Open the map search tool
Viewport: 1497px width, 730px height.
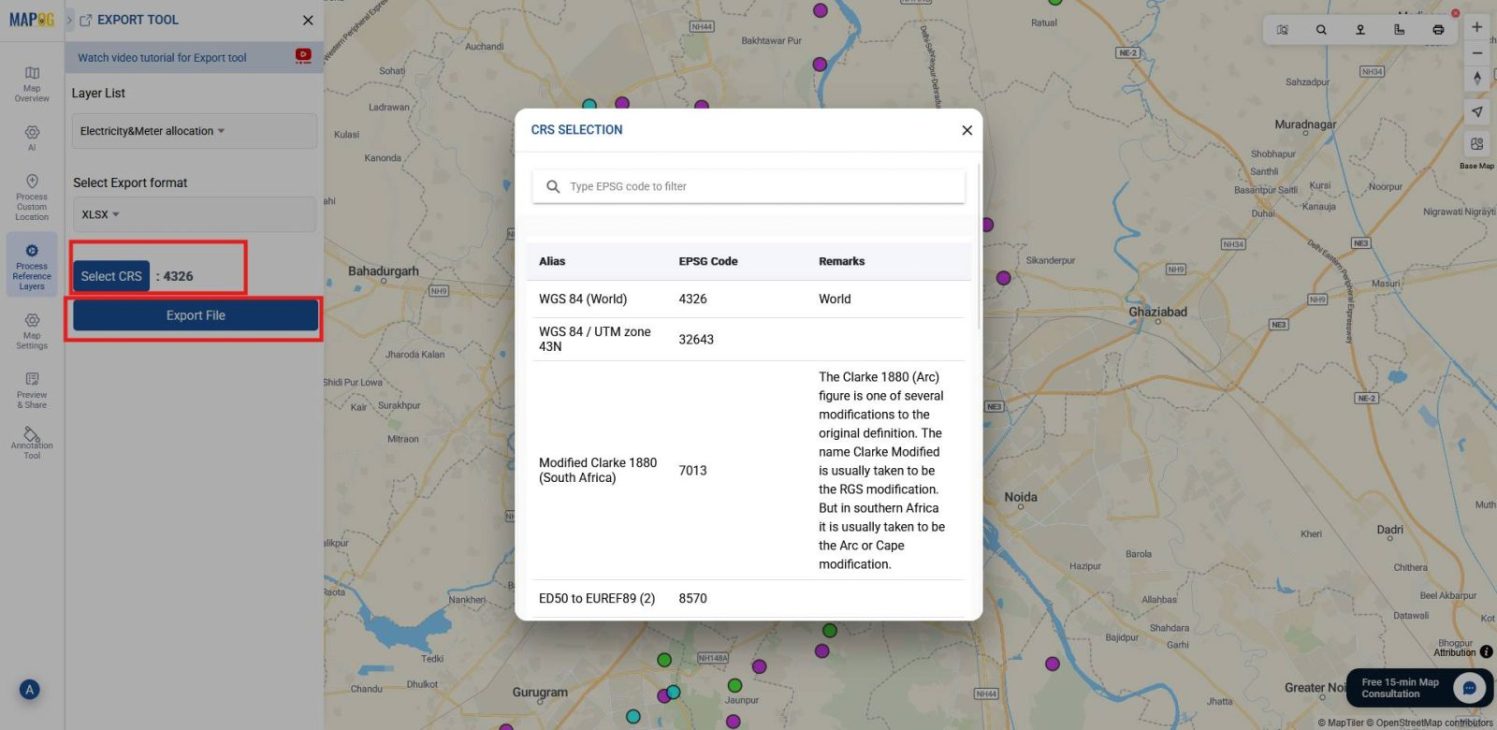pos(1321,30)
